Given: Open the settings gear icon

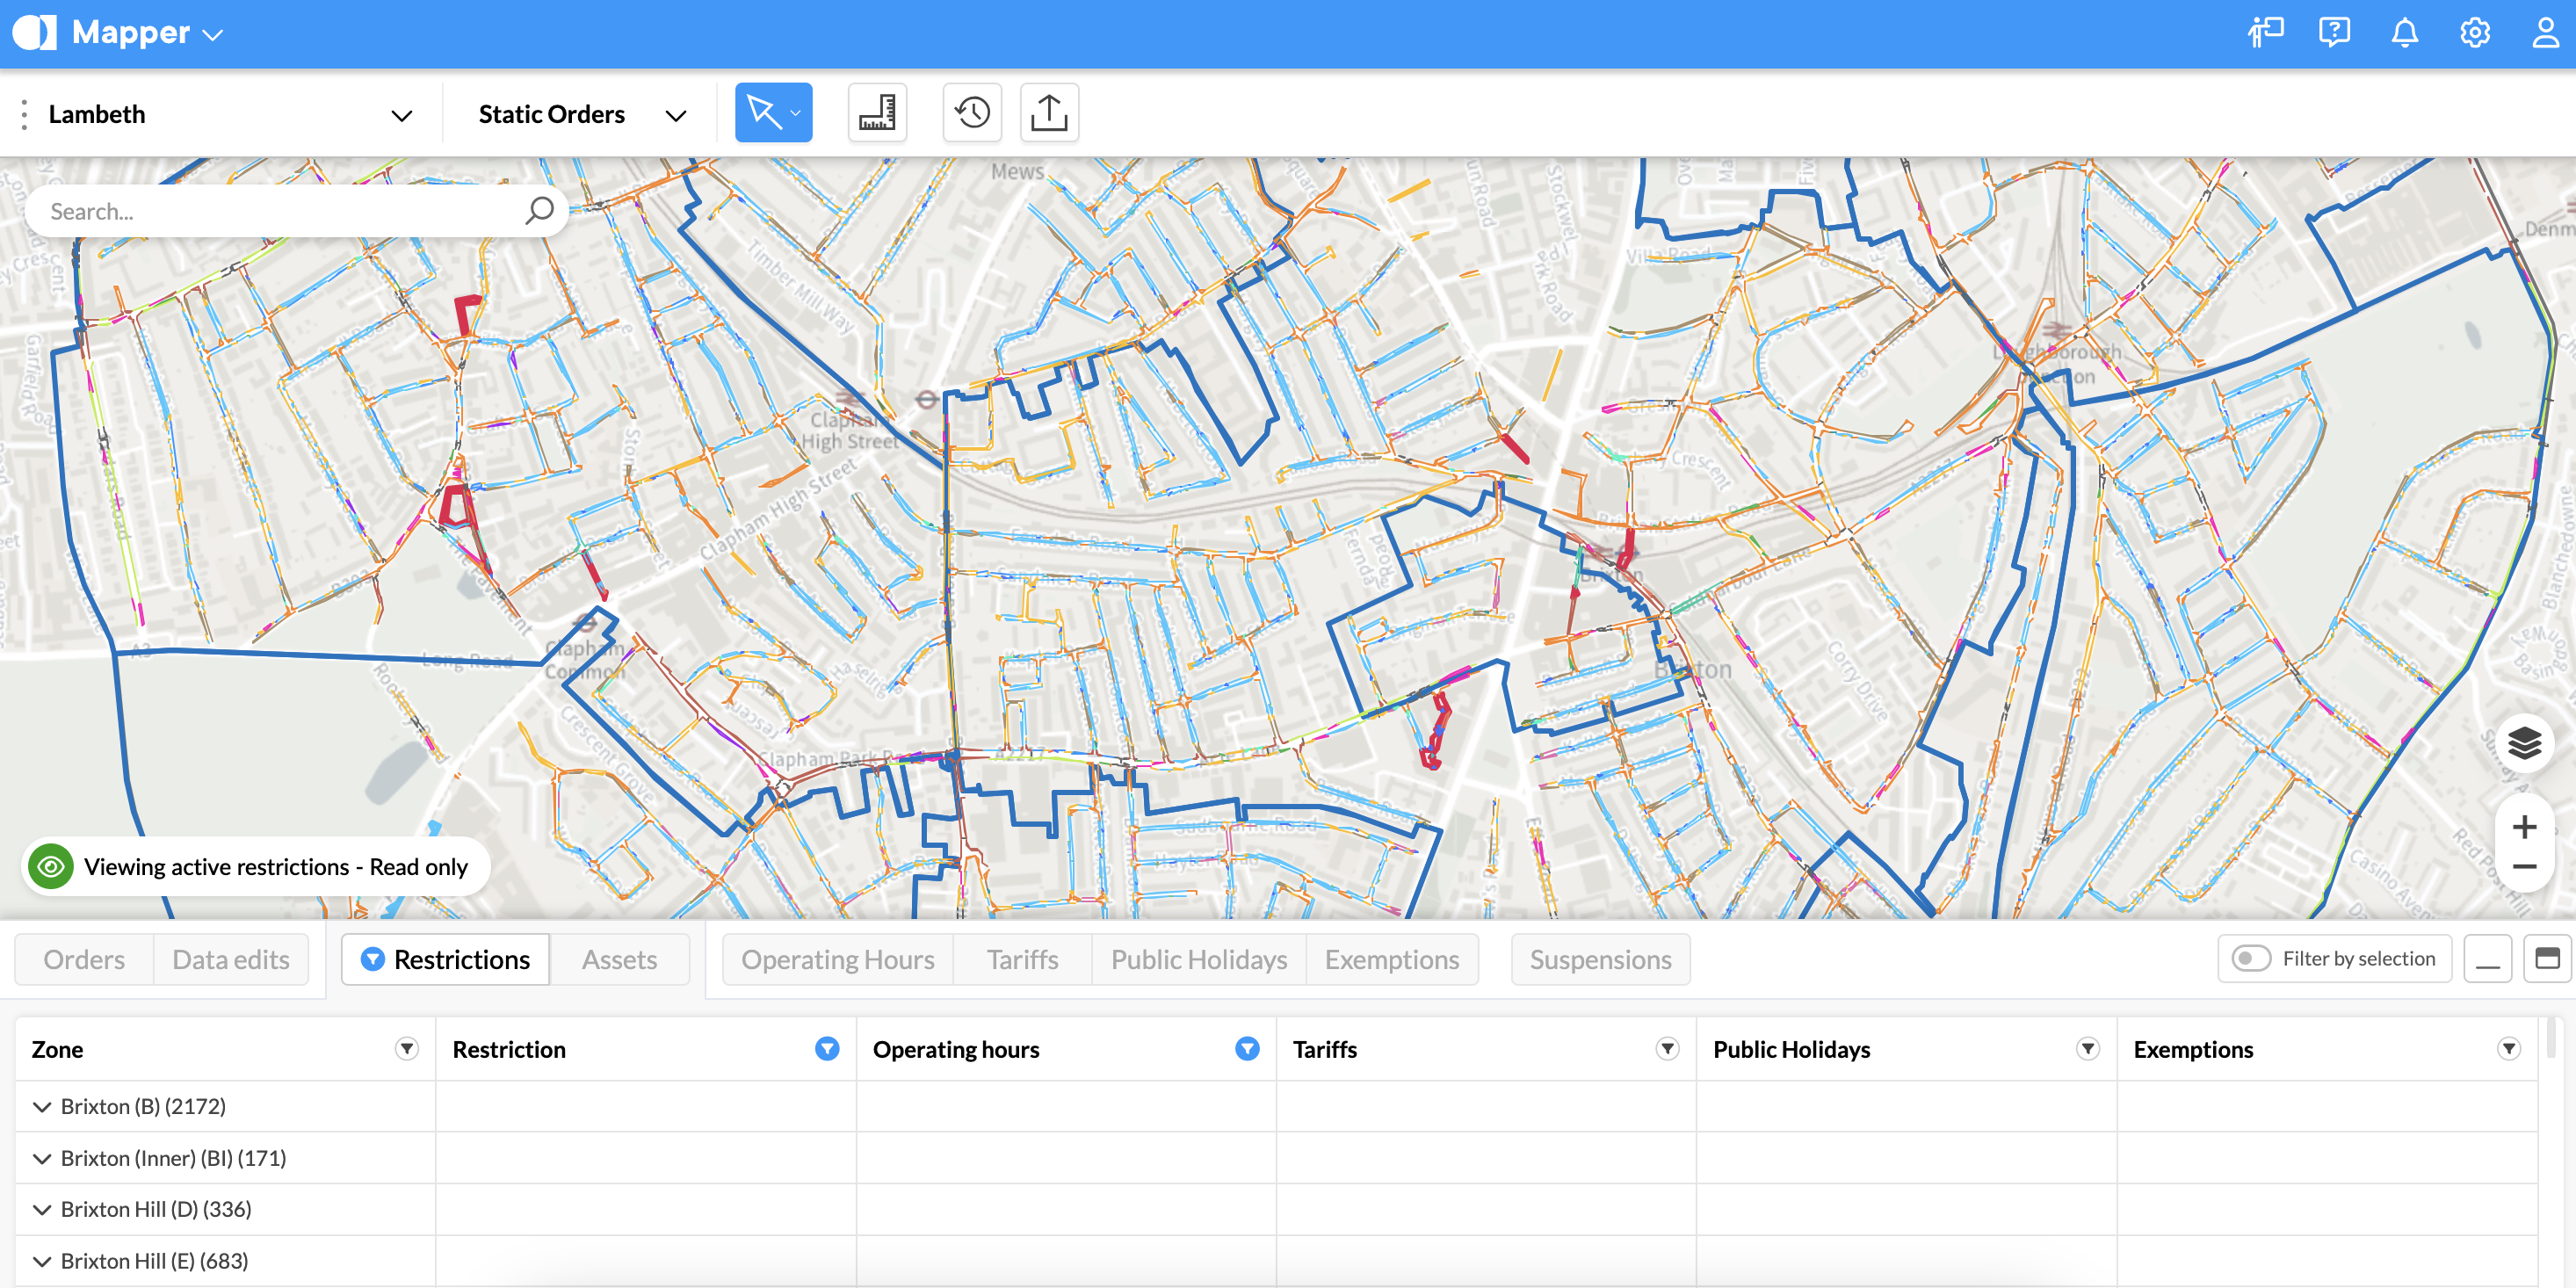Looking at the screenshot, I should (x=2474, y=33).
